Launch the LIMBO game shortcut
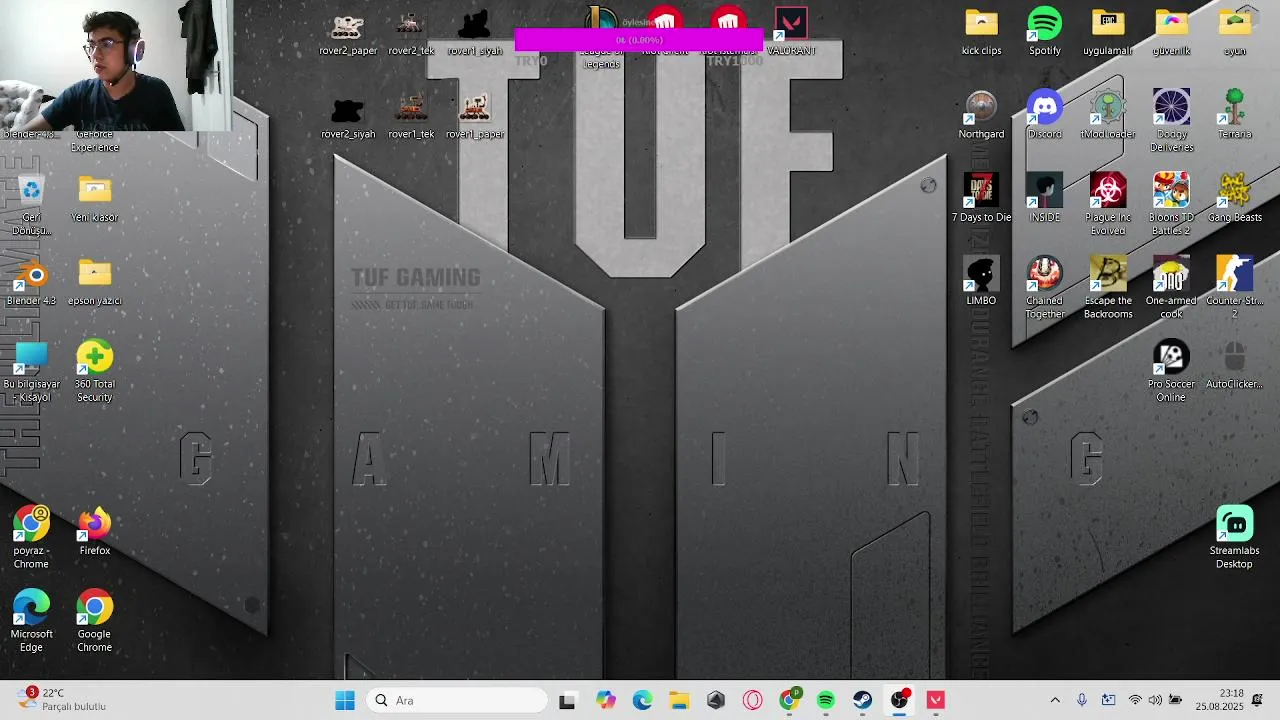 [x=981, y=282]
